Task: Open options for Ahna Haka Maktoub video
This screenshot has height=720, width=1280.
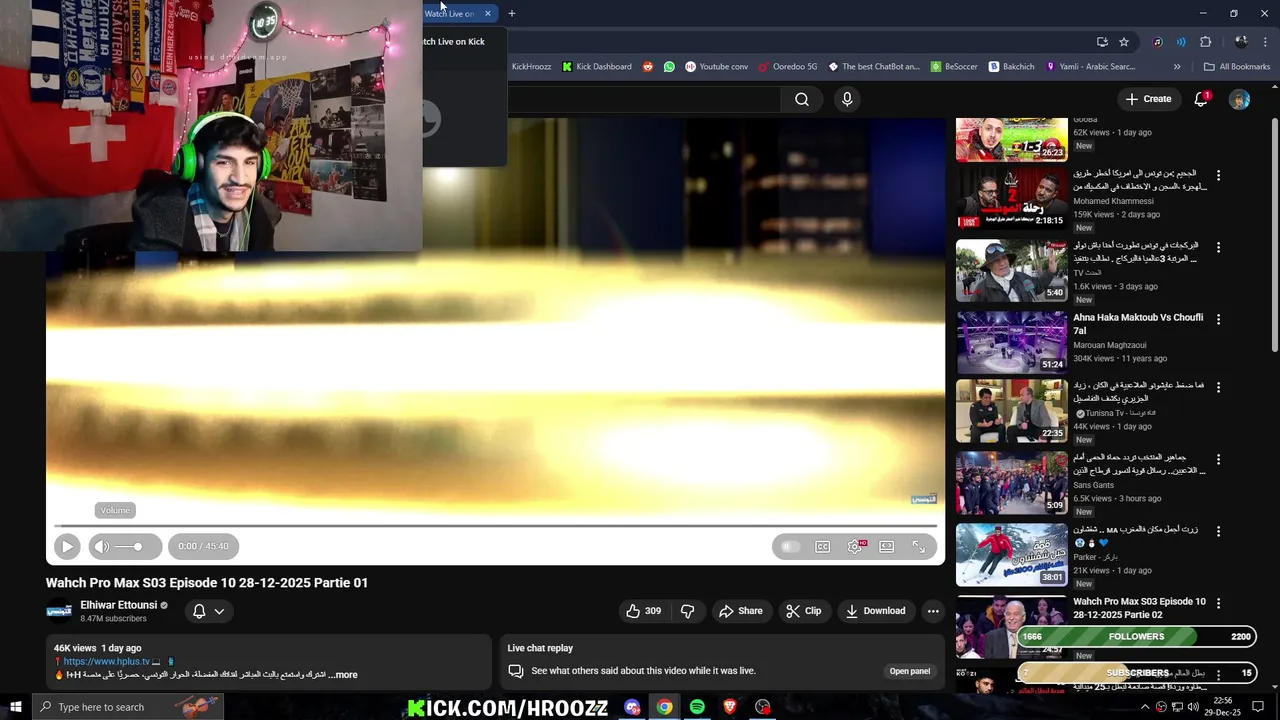Action: tap(1218, 319)
